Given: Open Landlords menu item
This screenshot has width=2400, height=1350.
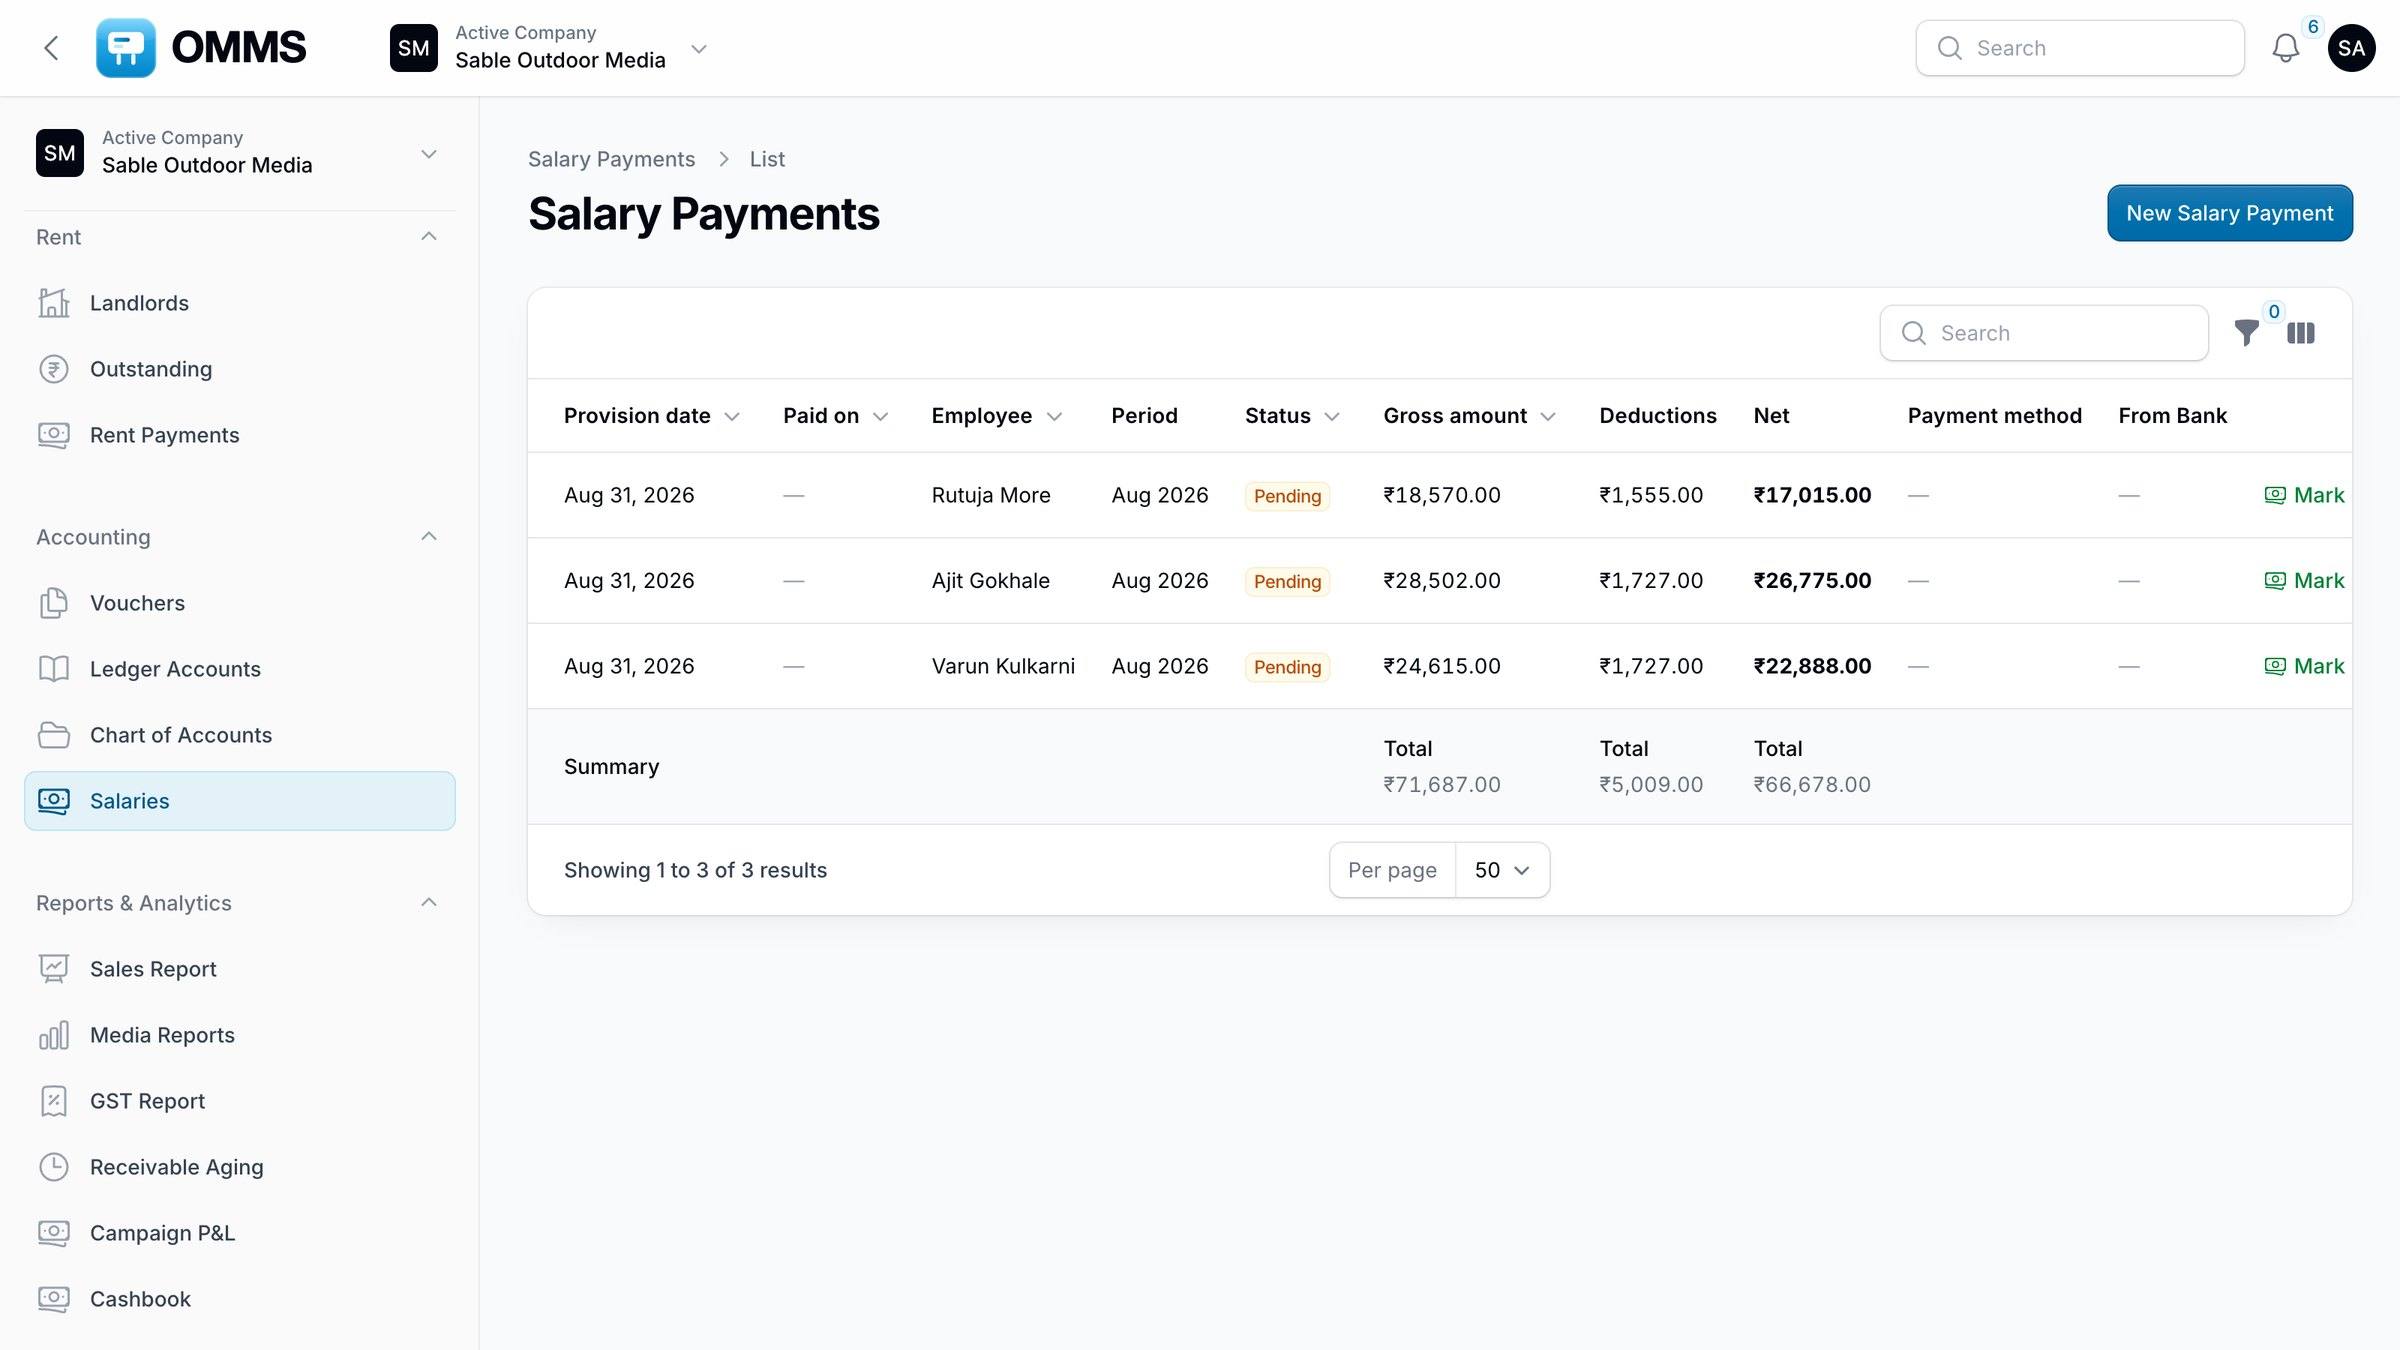Looking at the screenshot, I should click(x=240, y=303).
